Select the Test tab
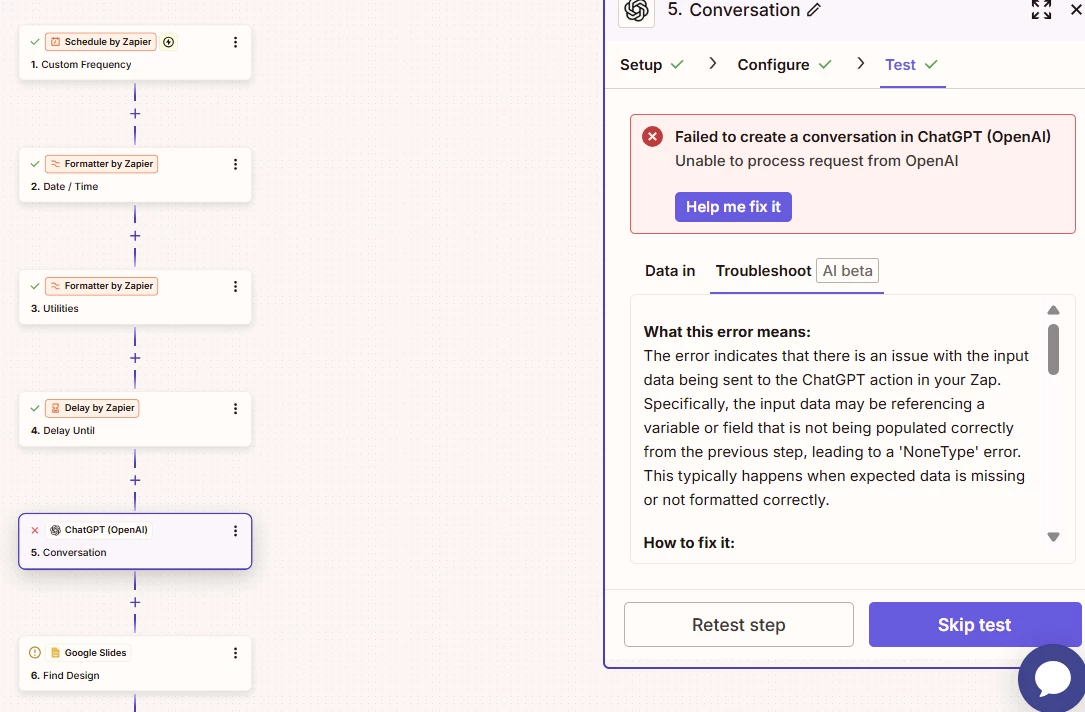The image size is (1085, 712). click(911, 64)
